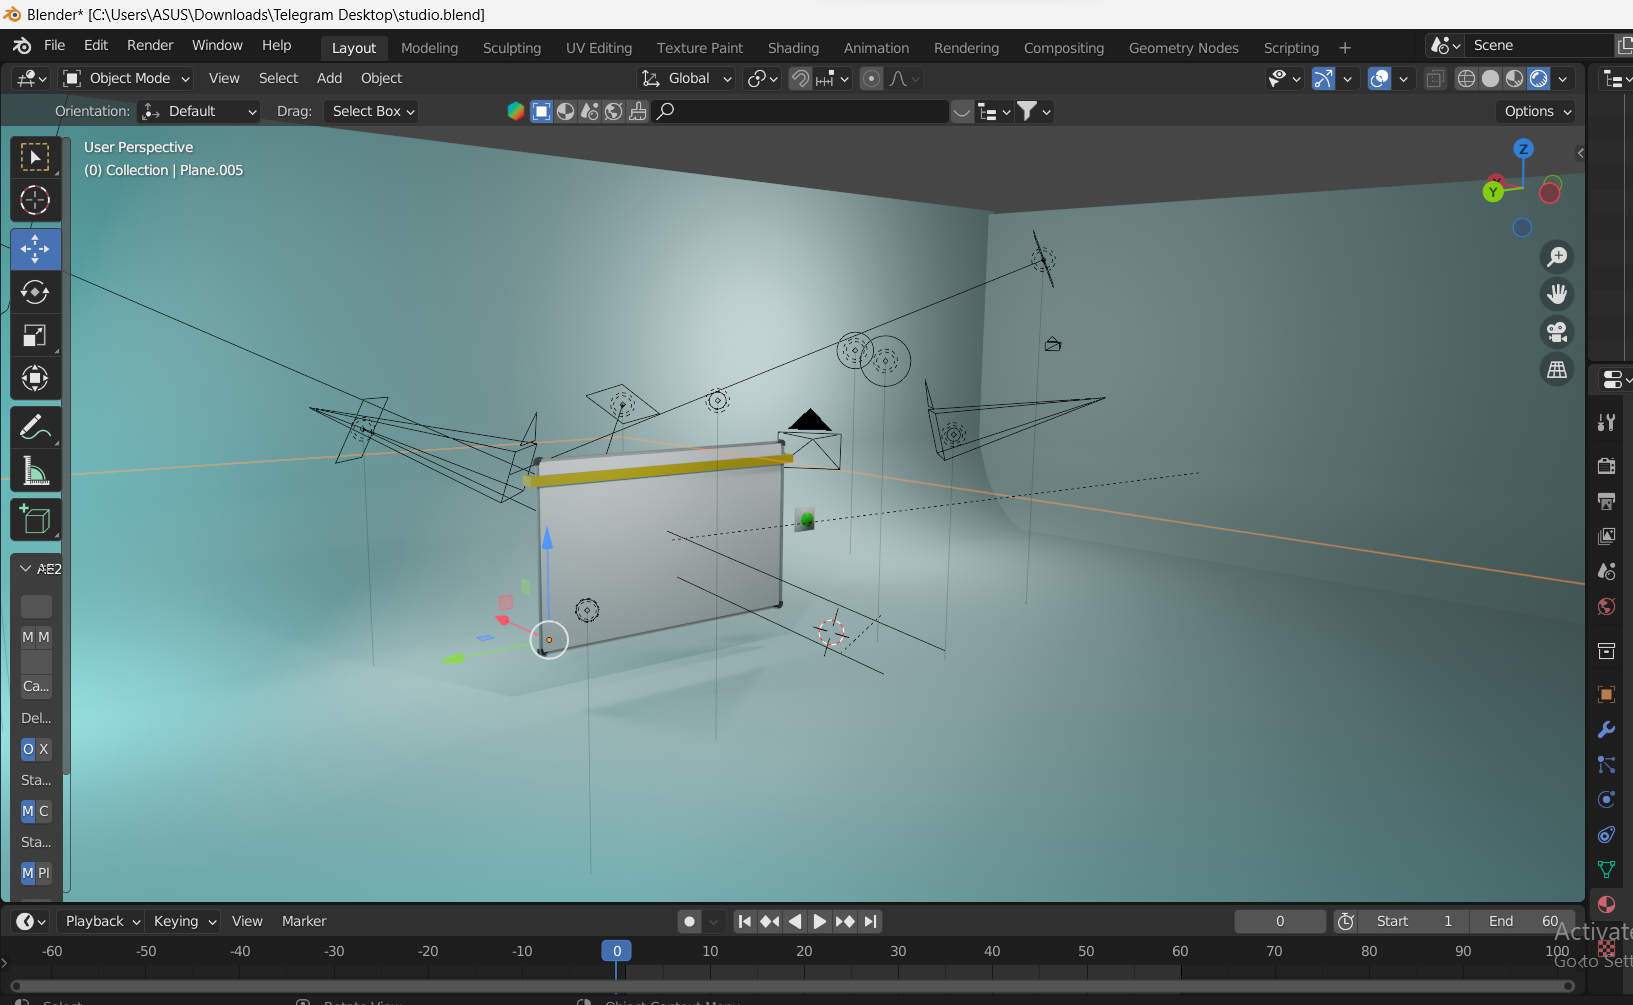Select the Scale tool
The image size is (1633, 1005).
point(35,335)
